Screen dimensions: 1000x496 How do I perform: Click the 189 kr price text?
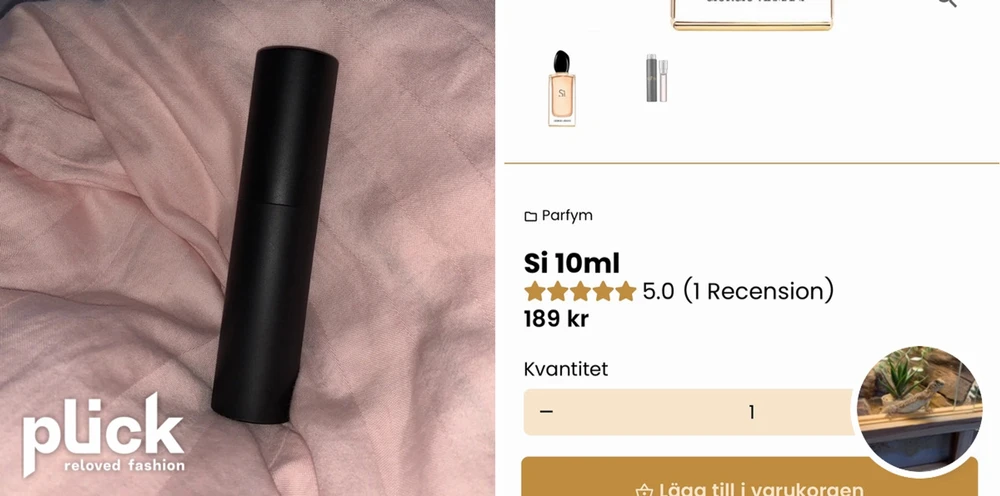tap(556, 319)
